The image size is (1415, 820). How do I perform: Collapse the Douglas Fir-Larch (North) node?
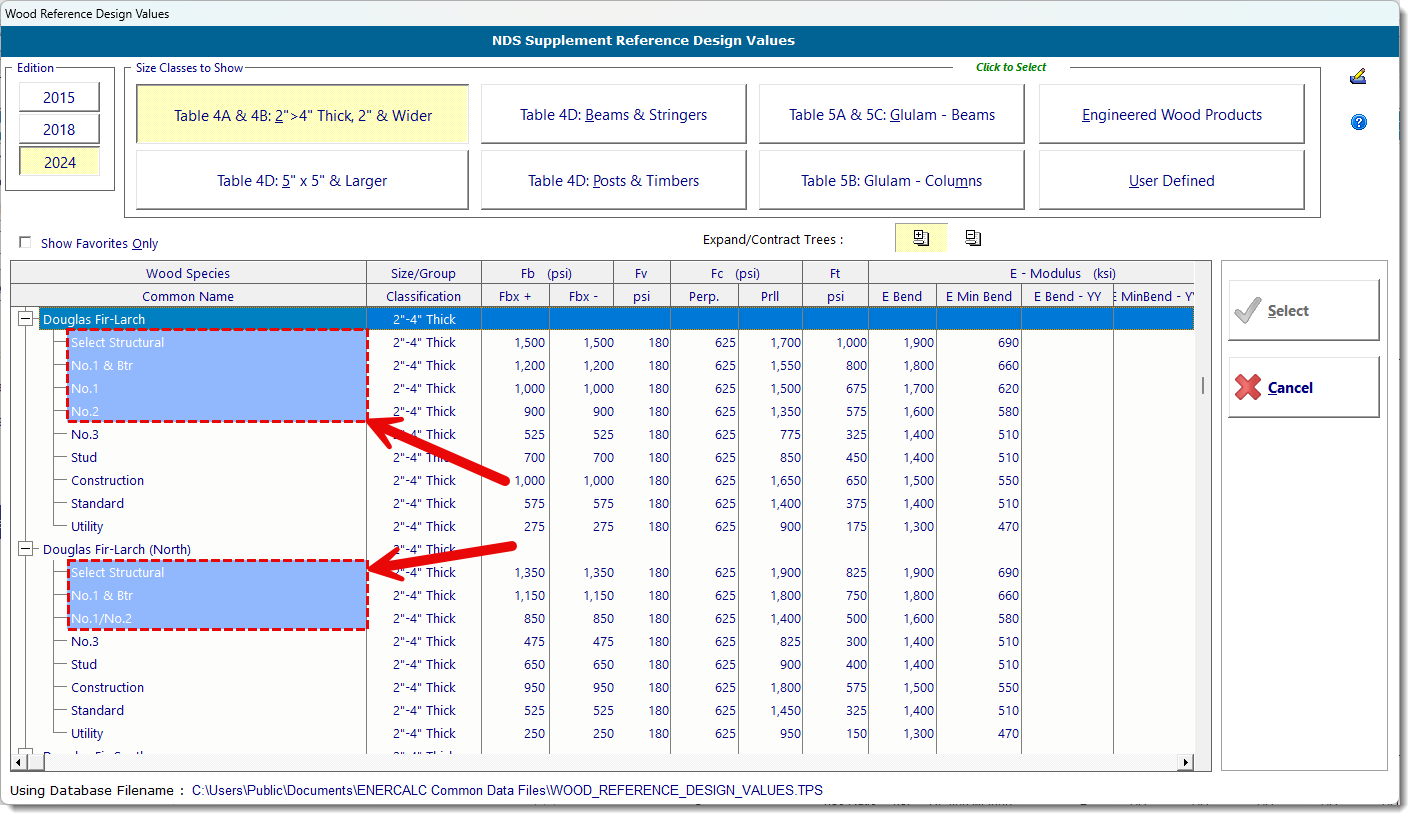coord(25,549)
